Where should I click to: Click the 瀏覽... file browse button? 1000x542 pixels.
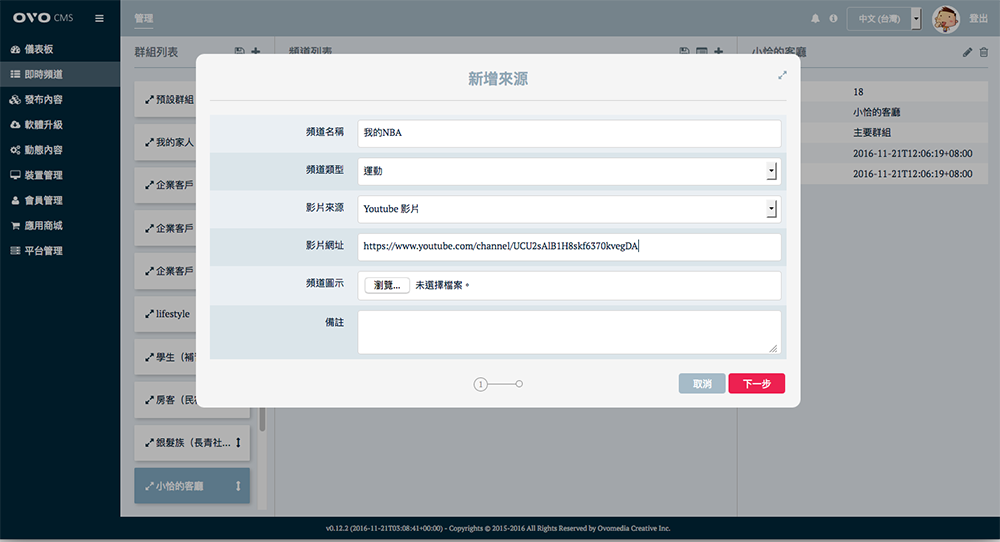tap(386, 285)
